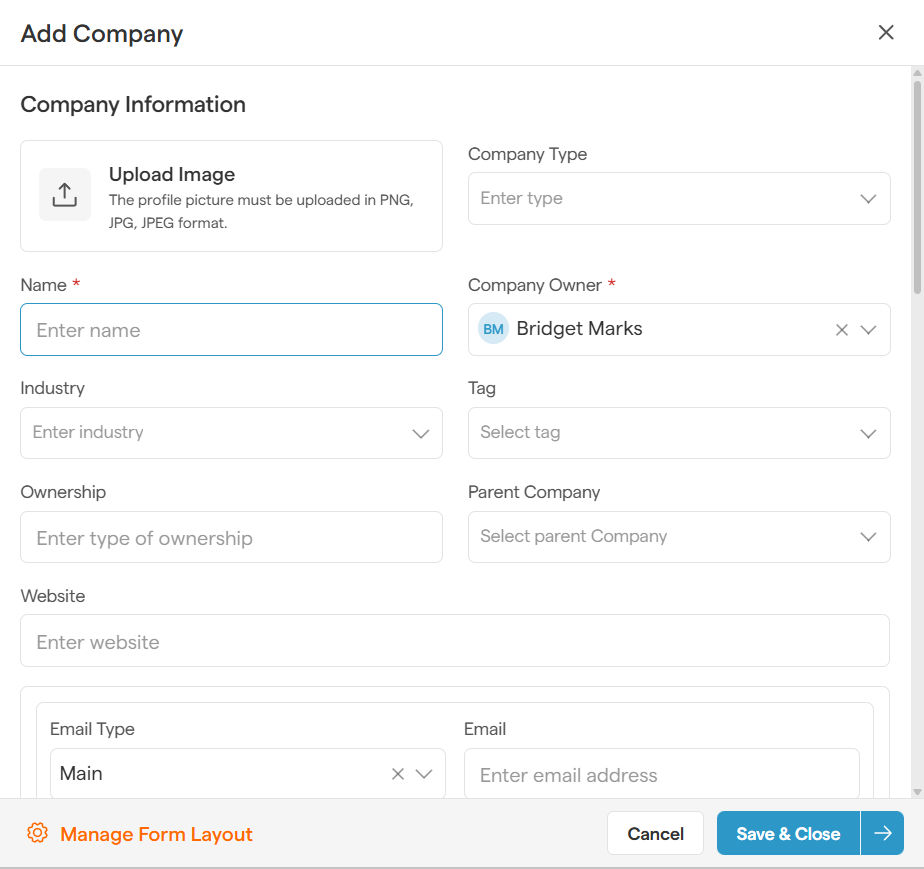Open the Company Owner dropdown chevron
Viewport: 924px width, 869px height.
pyautogui.click(x=868, y=330)
